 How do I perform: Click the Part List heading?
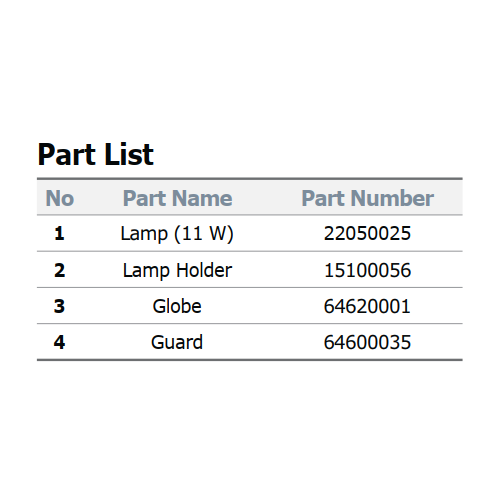pos(96,154)
